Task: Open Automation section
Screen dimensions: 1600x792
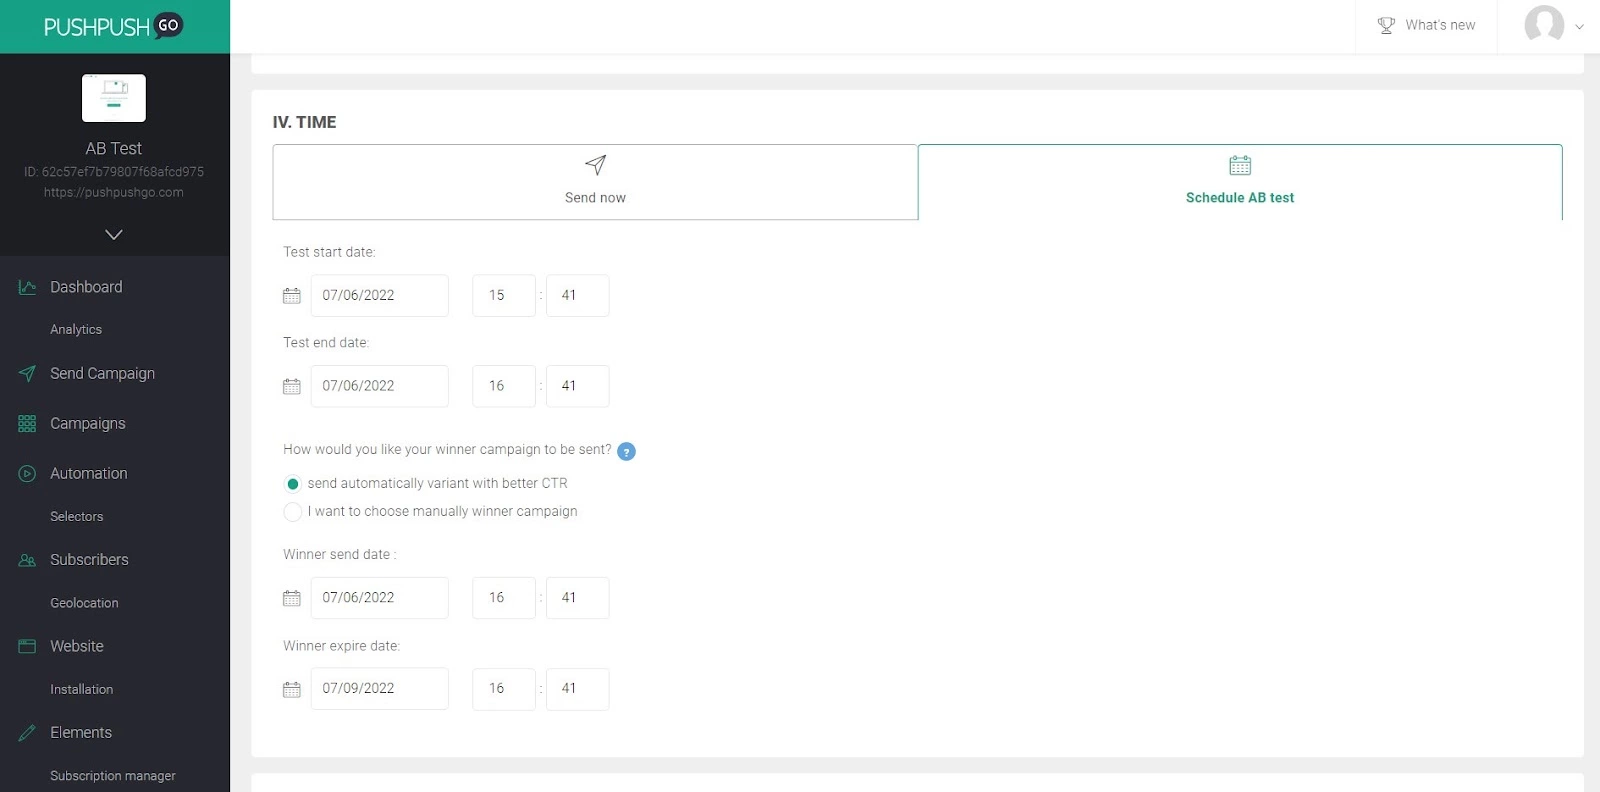Action: (x=89, y=474)
